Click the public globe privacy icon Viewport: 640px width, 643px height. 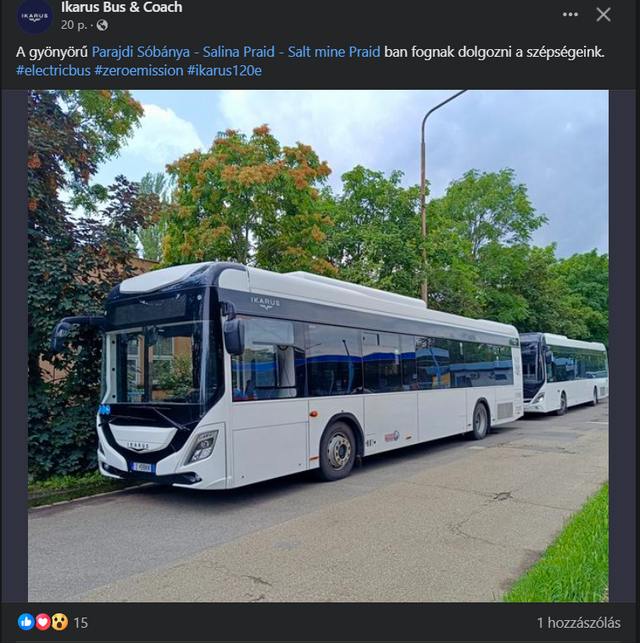click(102, 25)
